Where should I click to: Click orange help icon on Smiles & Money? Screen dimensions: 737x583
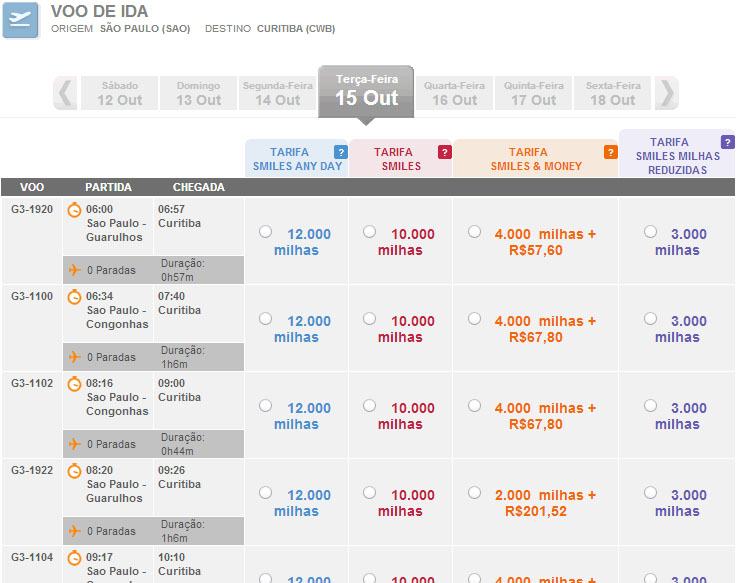point(610,152)
